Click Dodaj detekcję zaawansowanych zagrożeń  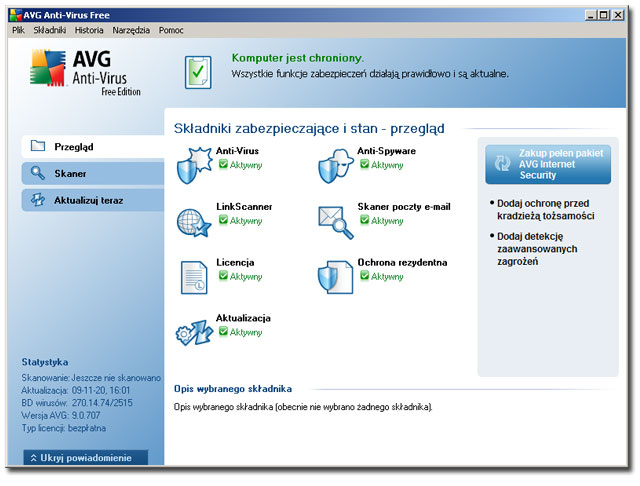pos(537,249)
